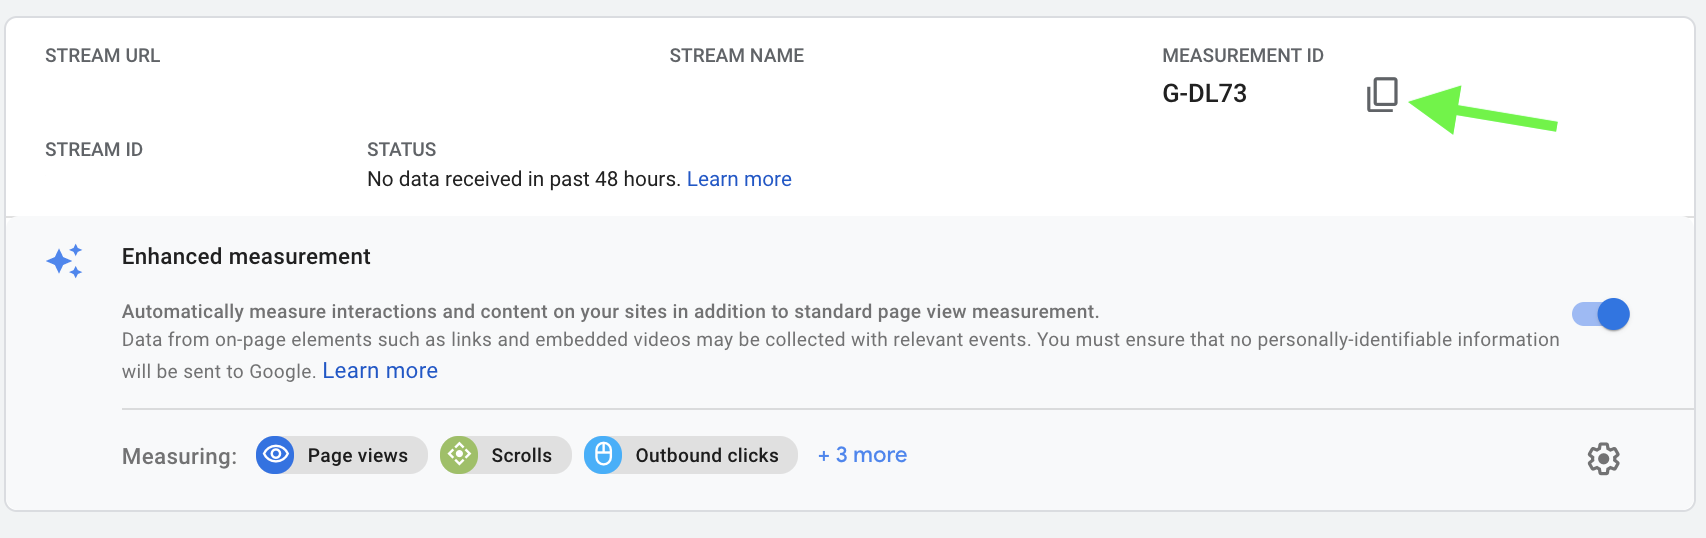Click the 'No data received' status message
The width and height of the screenshot is (1706, 538).
click(x=524, y=179)
